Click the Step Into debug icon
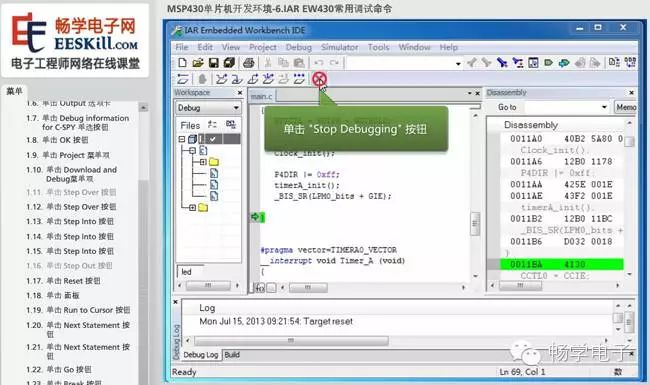650x385 pixels. (x=237, y=79)
